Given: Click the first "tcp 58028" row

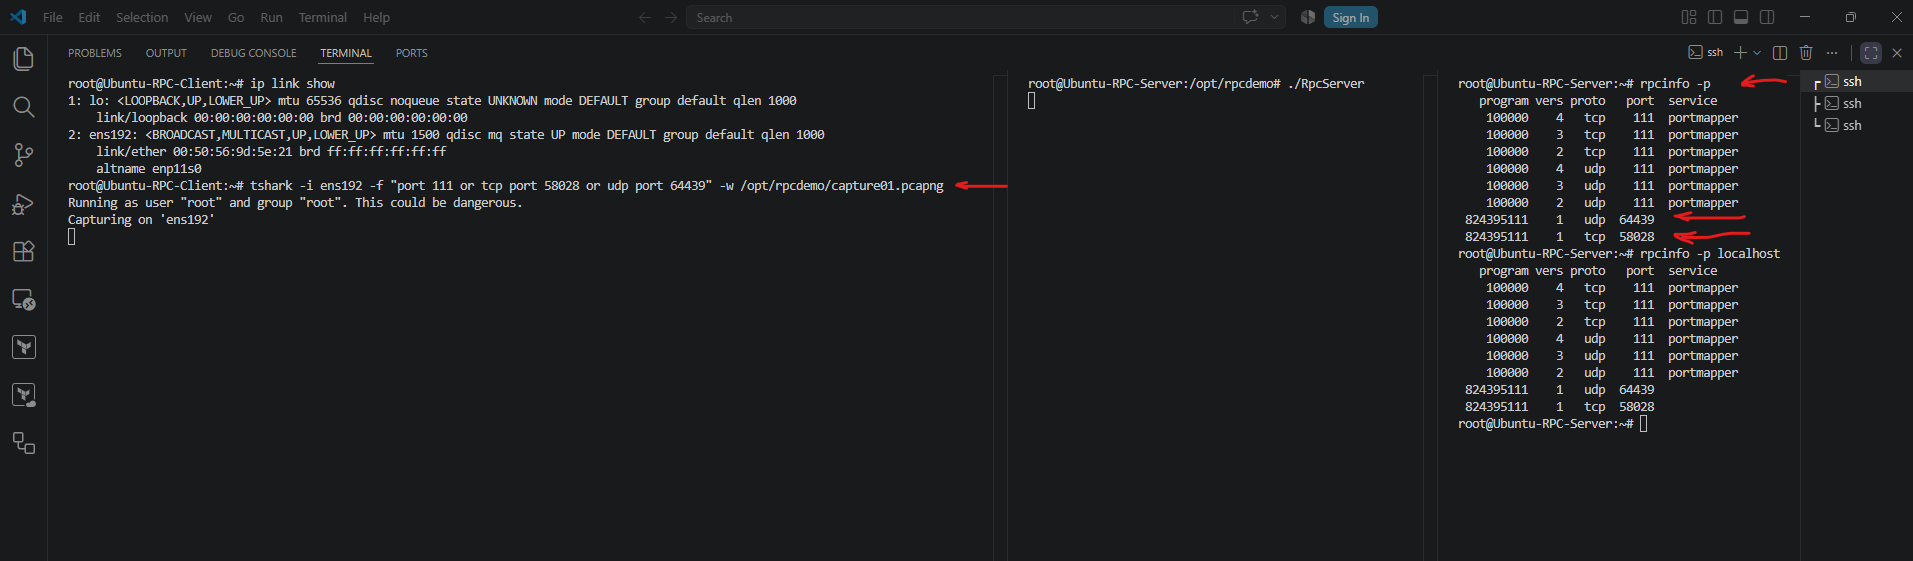Looking at the screenshot, I should pos(1560,236).
